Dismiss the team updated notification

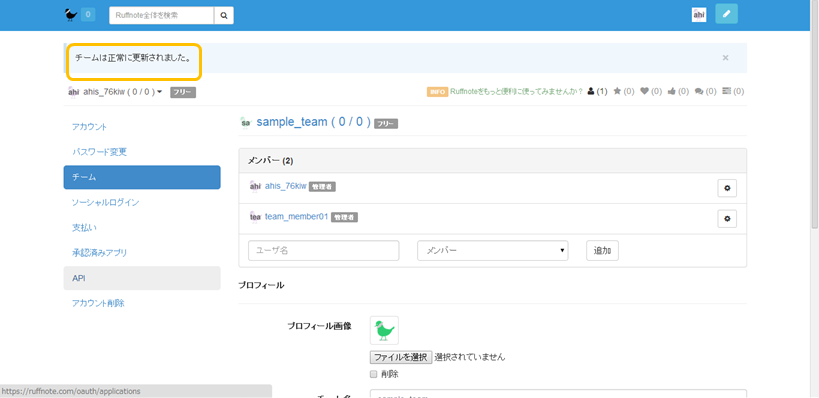tap(725, 58)
